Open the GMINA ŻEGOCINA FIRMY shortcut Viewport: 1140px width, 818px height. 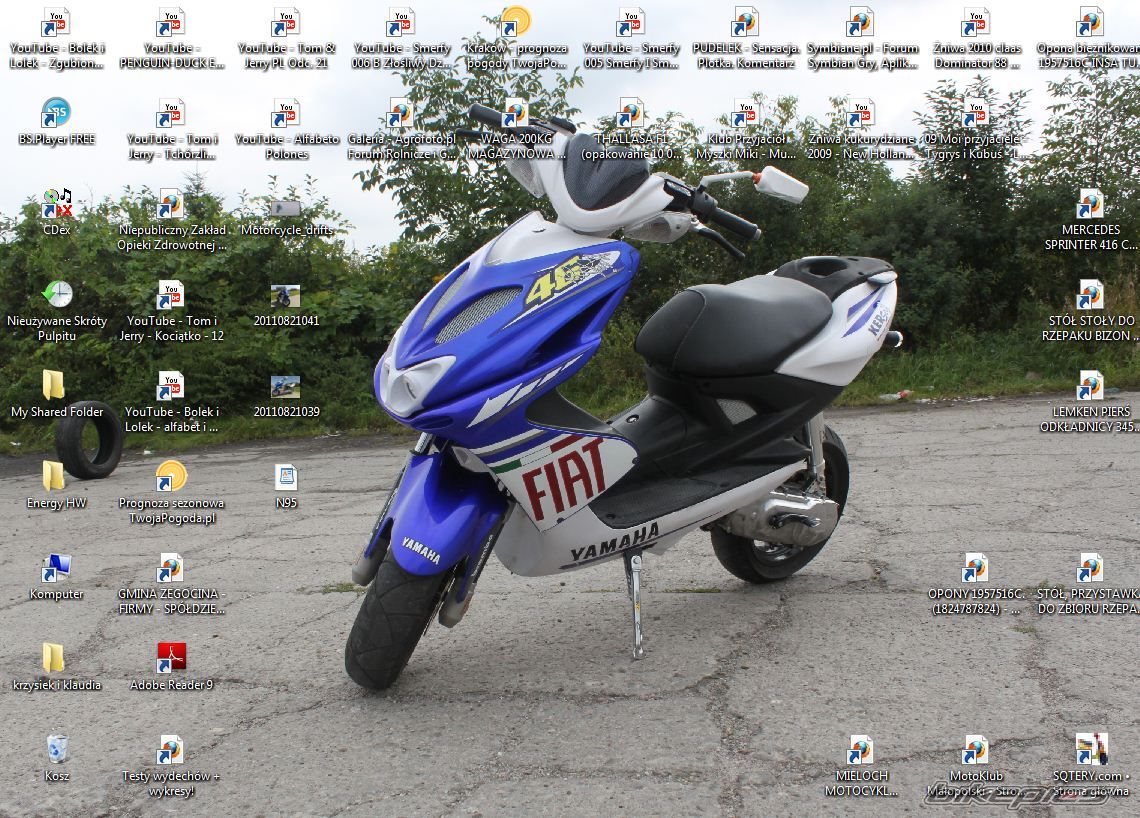(x=171, y=569)
